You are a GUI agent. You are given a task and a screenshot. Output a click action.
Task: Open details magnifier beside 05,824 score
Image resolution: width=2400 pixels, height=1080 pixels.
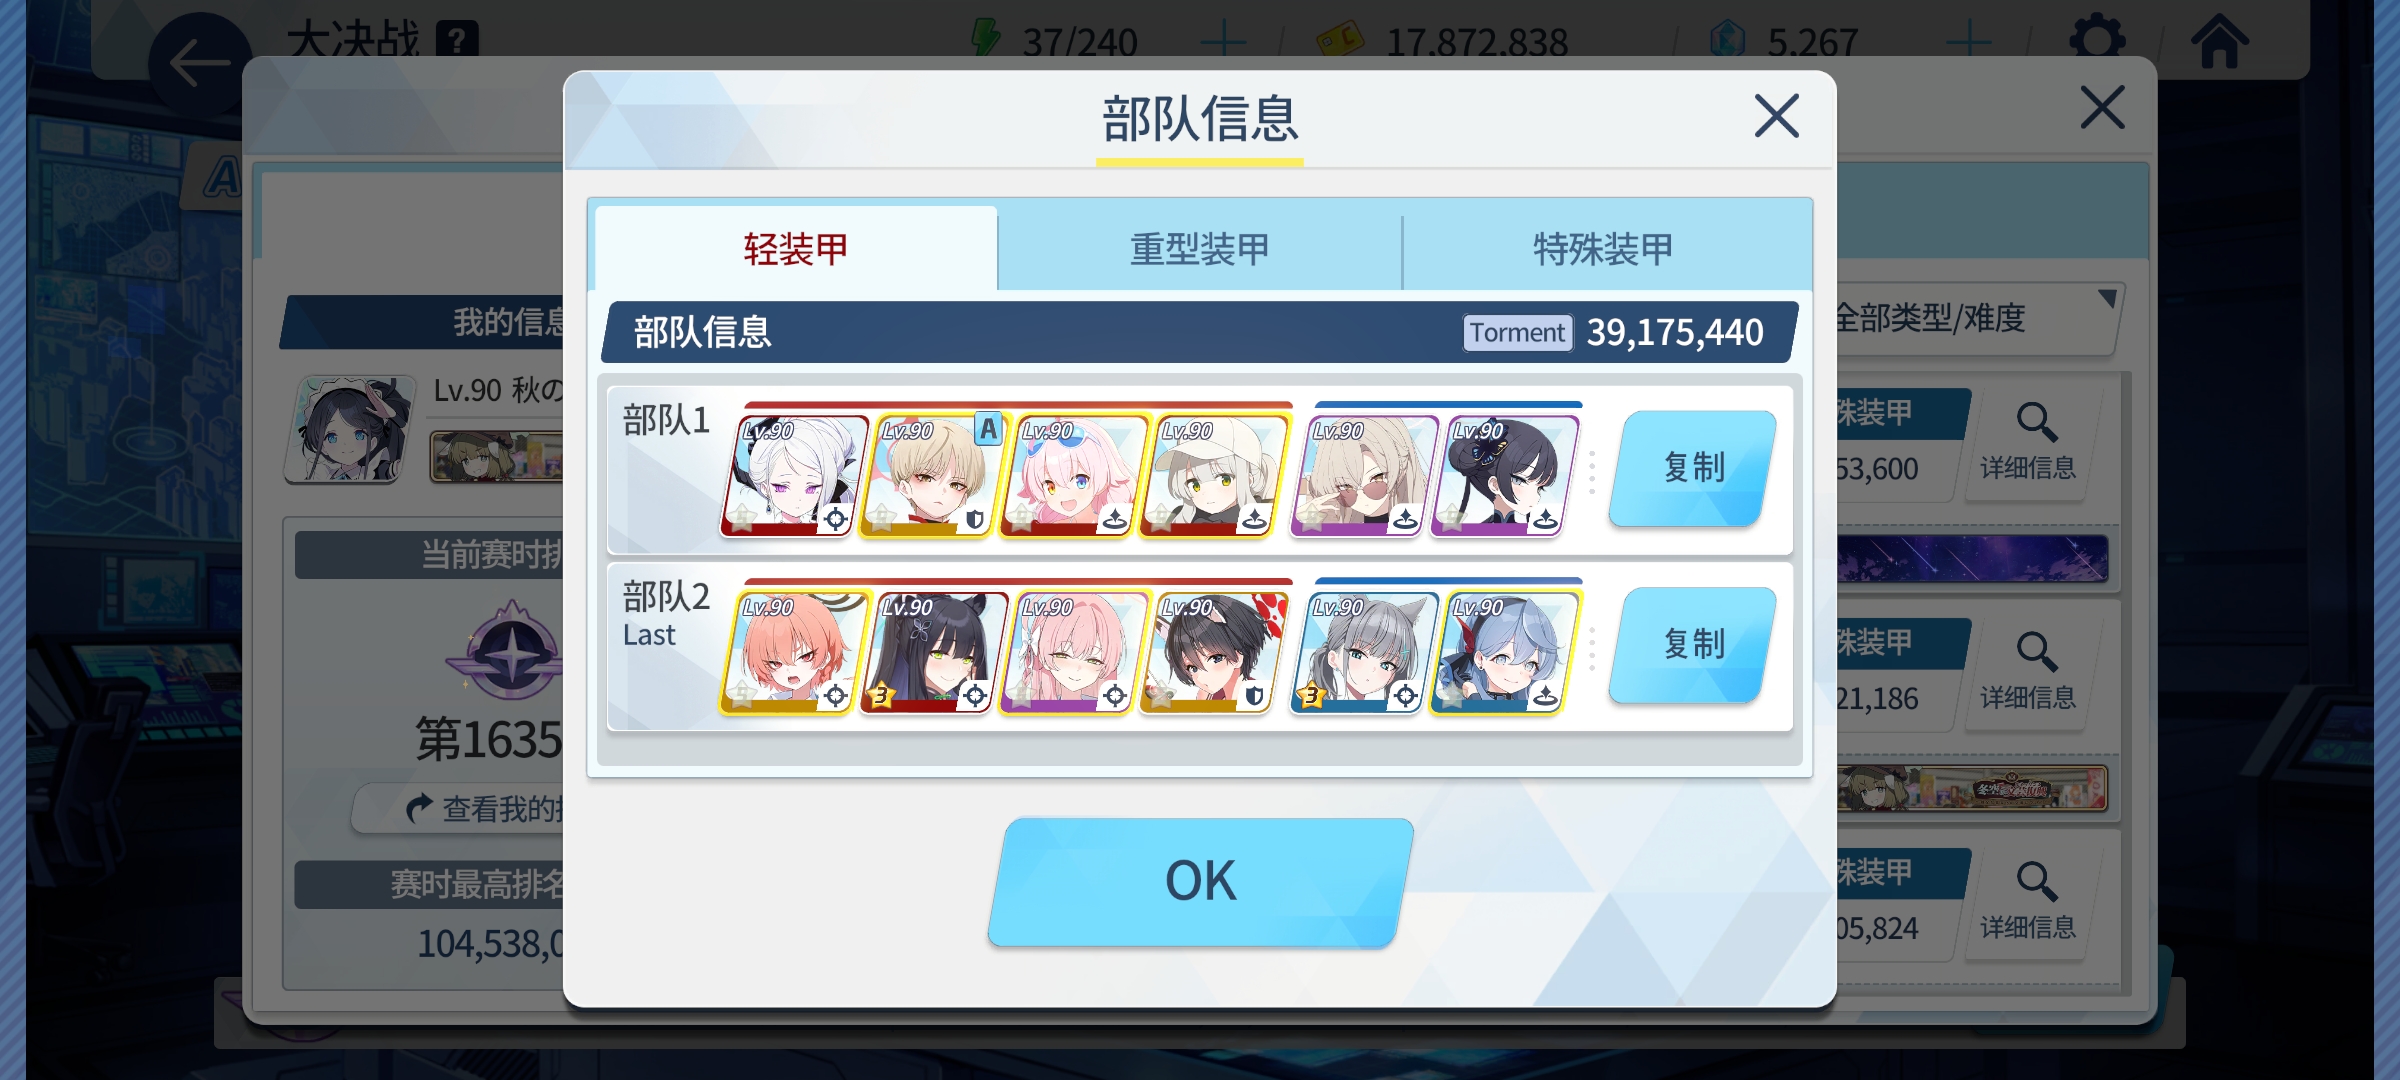click(x=2028, y=901)
